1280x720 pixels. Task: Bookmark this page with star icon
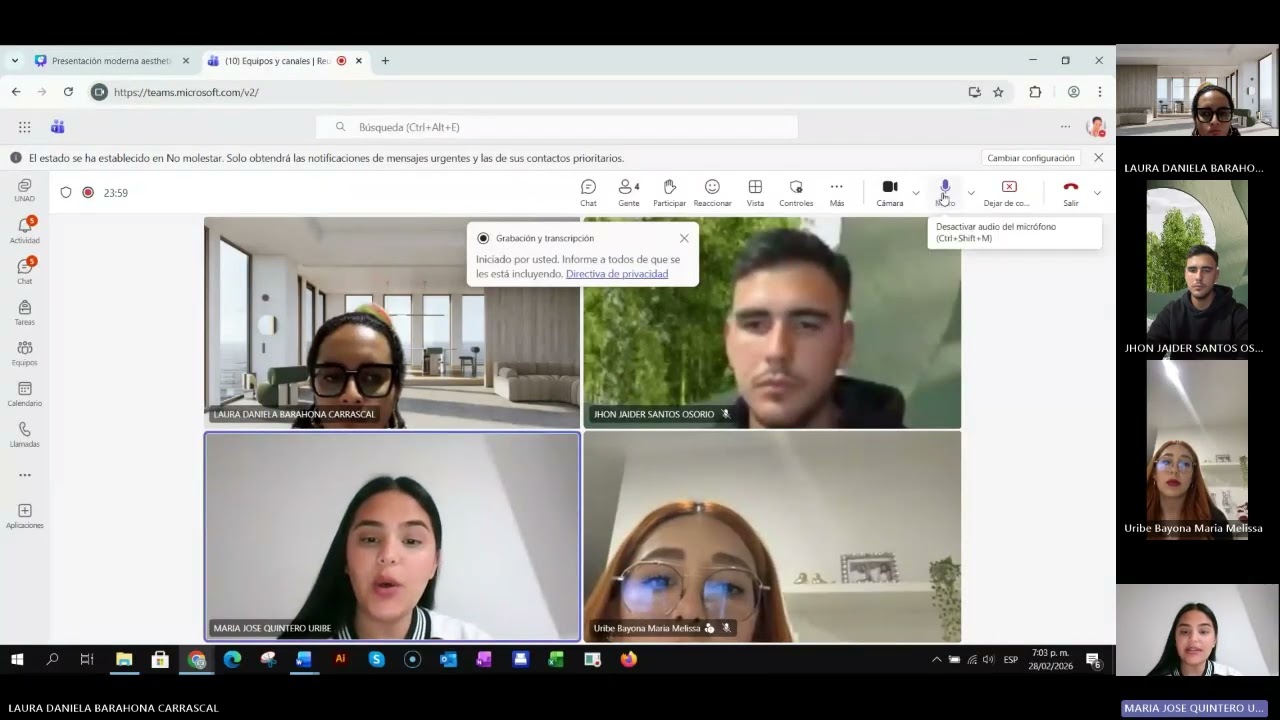(x=998, y=92)
